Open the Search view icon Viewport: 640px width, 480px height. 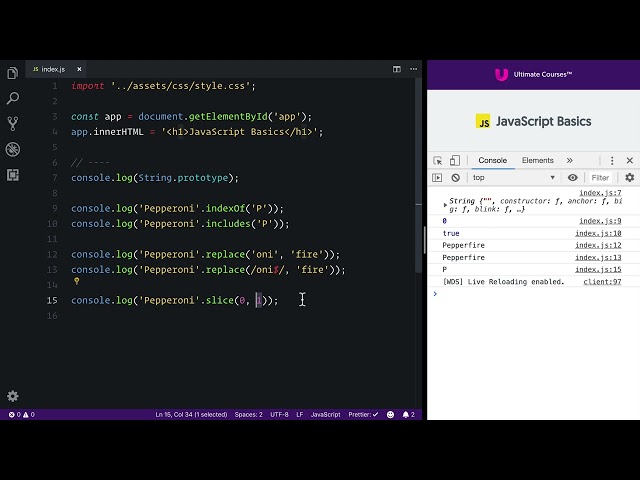[x=13, y=98]
